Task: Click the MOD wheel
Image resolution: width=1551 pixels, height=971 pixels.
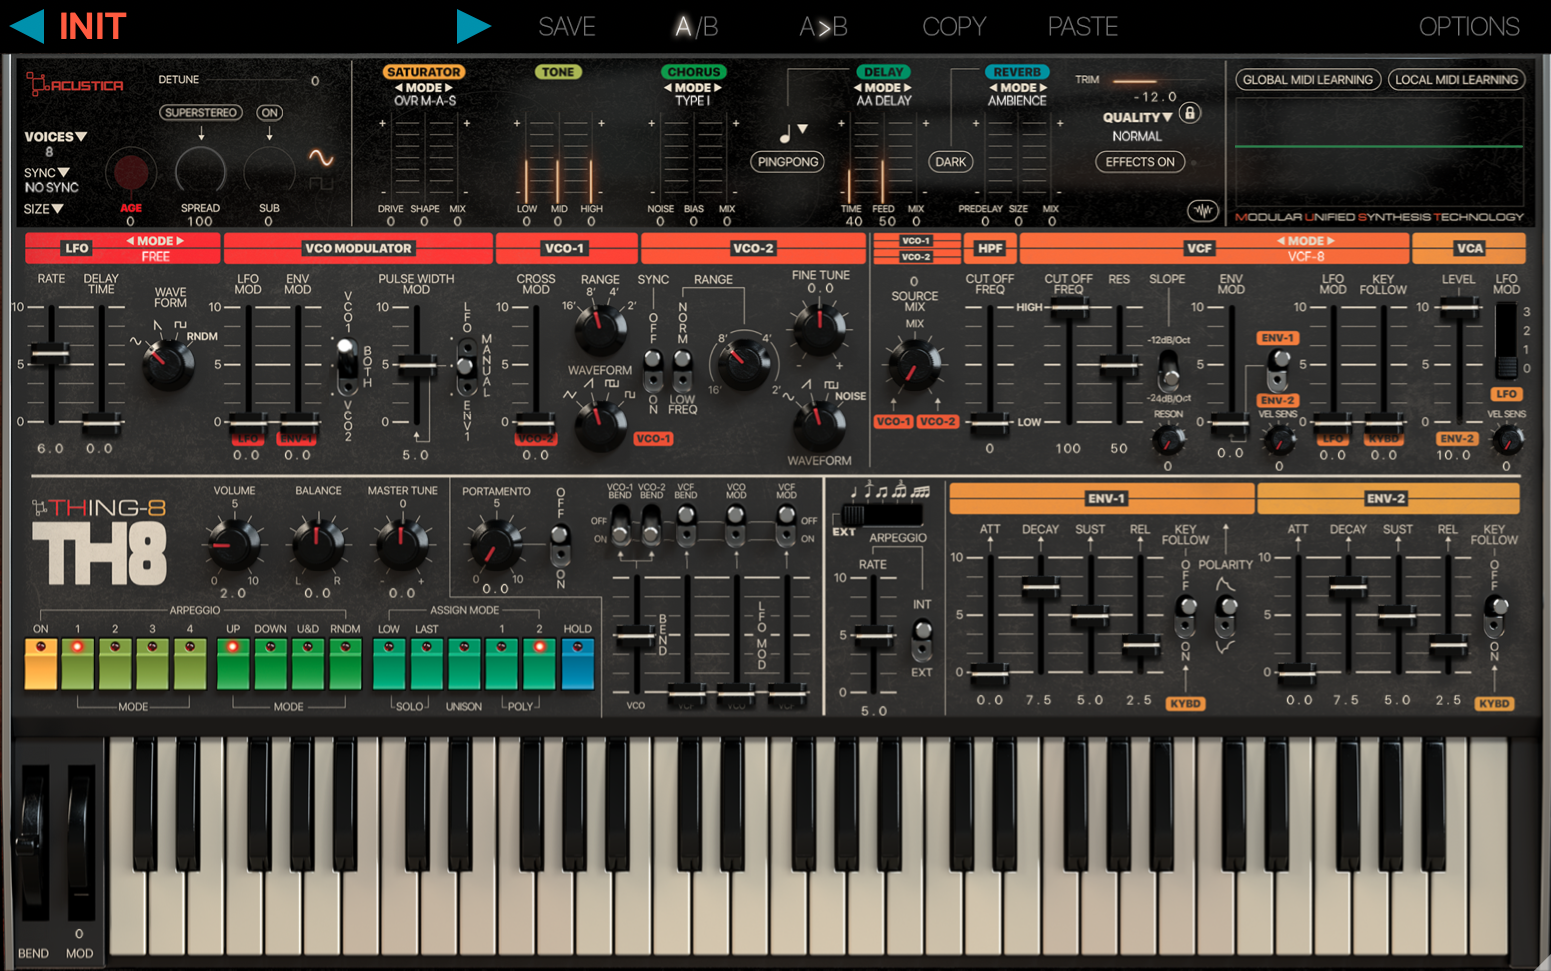Action: point(80,845)
